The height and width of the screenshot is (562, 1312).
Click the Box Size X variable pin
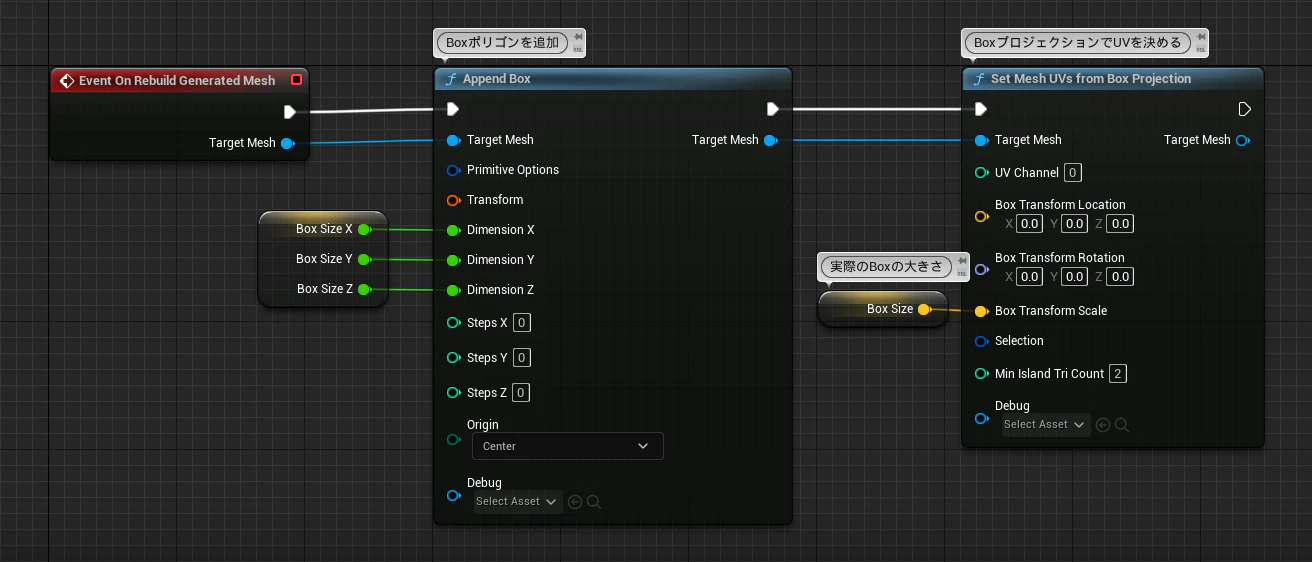(x=364, y=229)
